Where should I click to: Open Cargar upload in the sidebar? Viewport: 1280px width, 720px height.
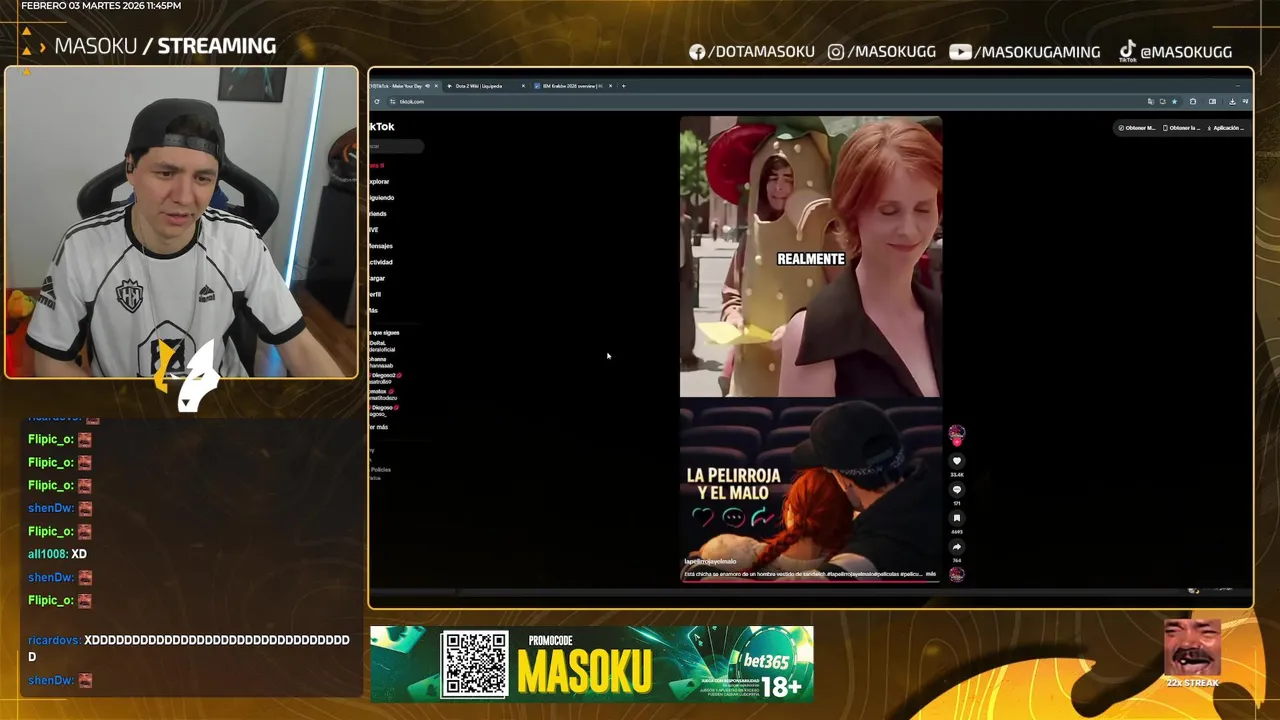(x=377, y=278)
